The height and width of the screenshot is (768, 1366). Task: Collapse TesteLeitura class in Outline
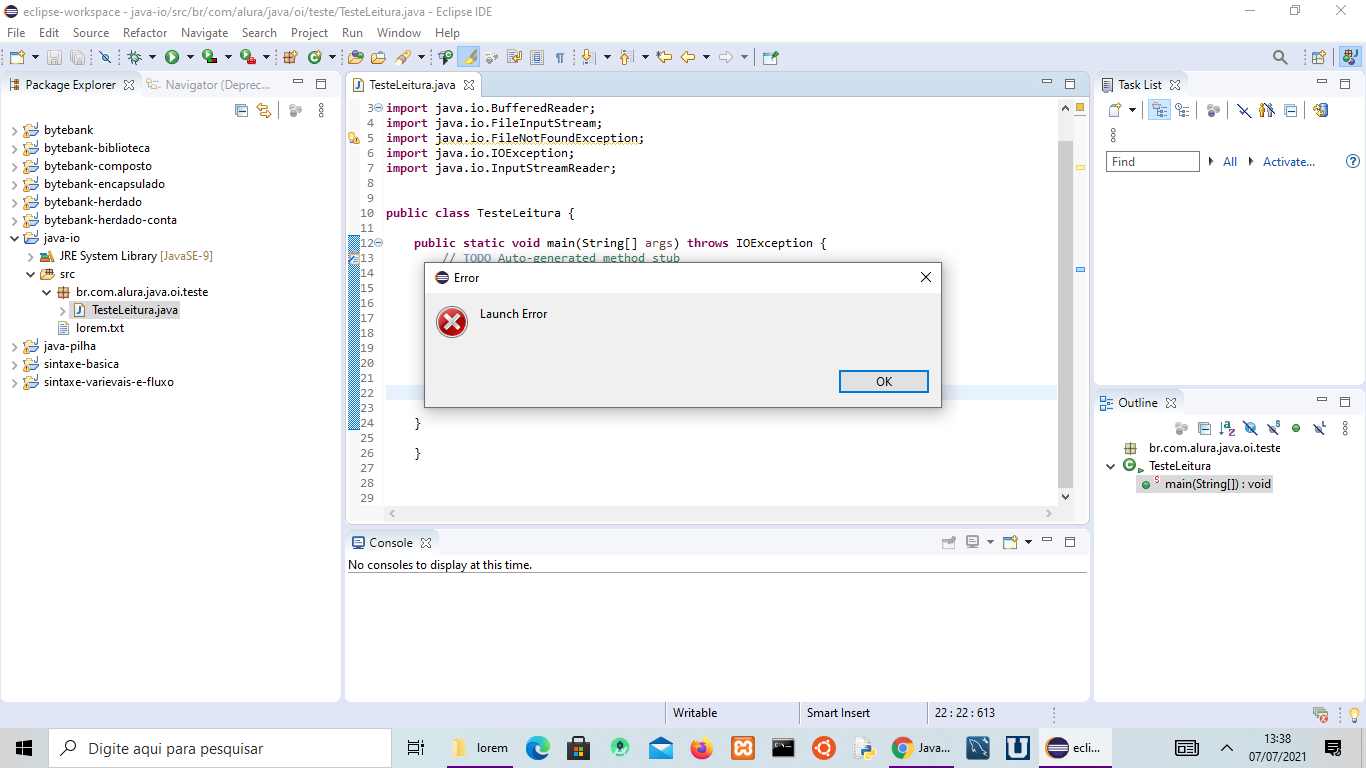coord(1110,466)
